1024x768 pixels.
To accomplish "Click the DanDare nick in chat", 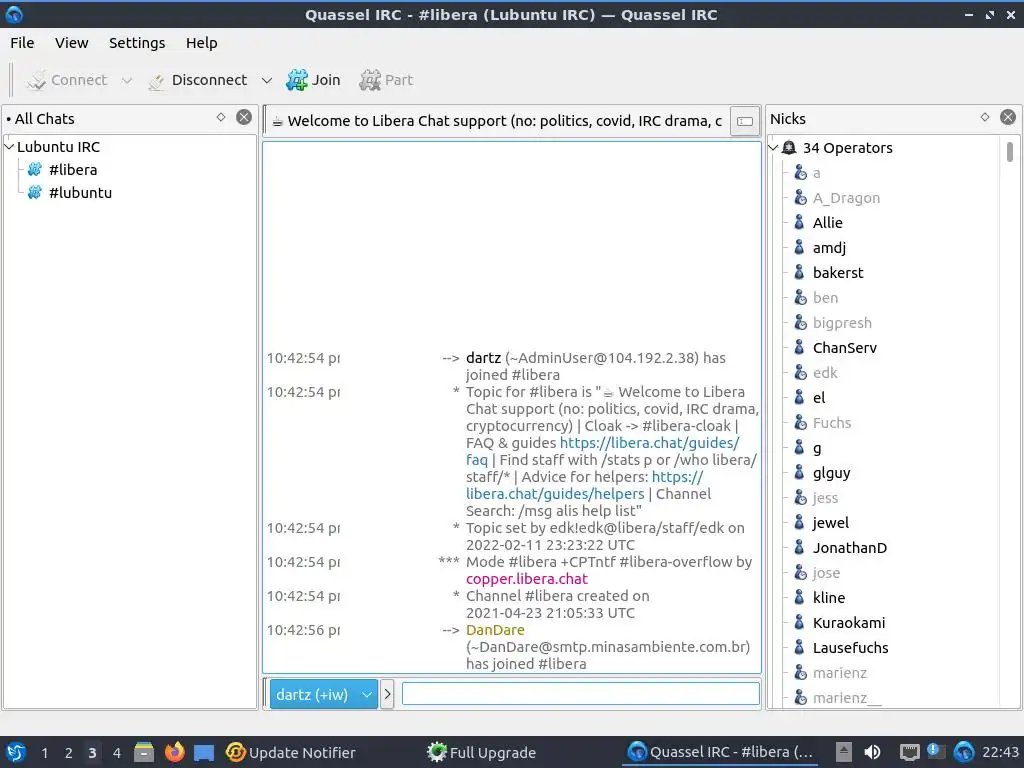I will [x=495, y=630].
